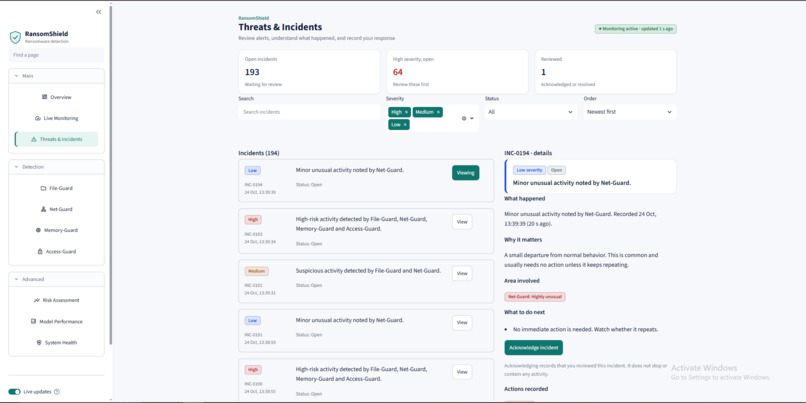Open the Net-Guard page
Viewport: 806px width, 403px height.
click(57, 209)
